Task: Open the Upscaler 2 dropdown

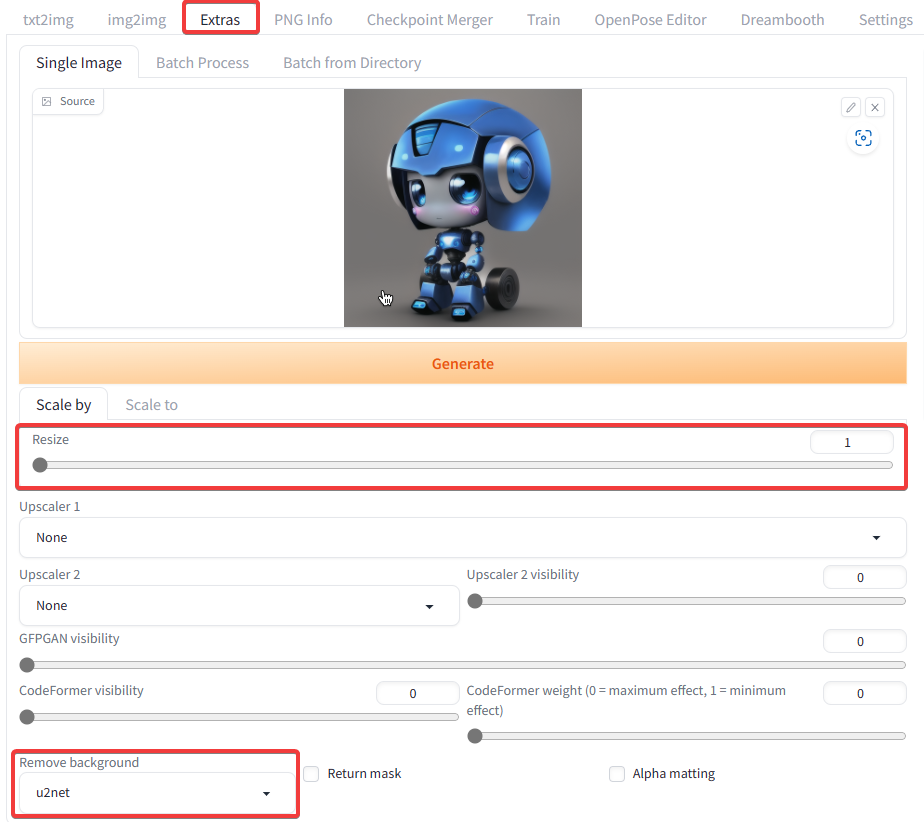Action: (x=239, y=605)
